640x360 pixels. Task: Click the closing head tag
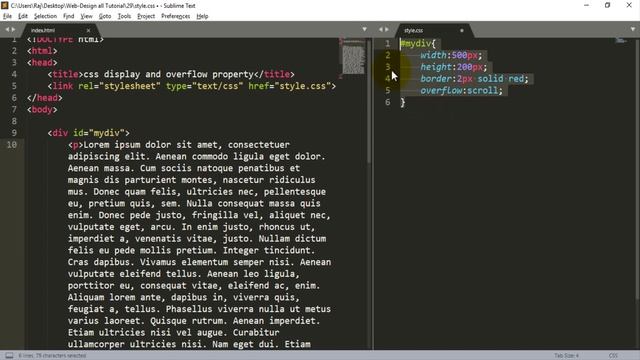pyautogui.click(x=44, y=98)
